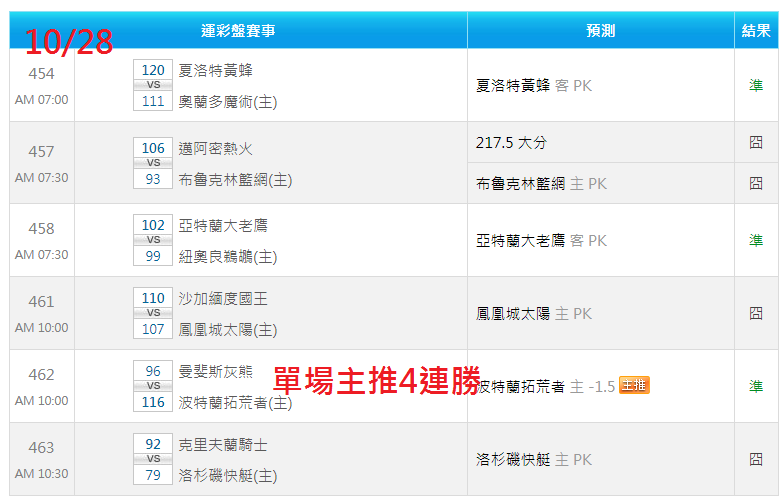This screenshot has height=500, width=784.
Task: Click the prediction 波特蘭拓荒者 主 -1.5
Action: click(x=546, y=386)
